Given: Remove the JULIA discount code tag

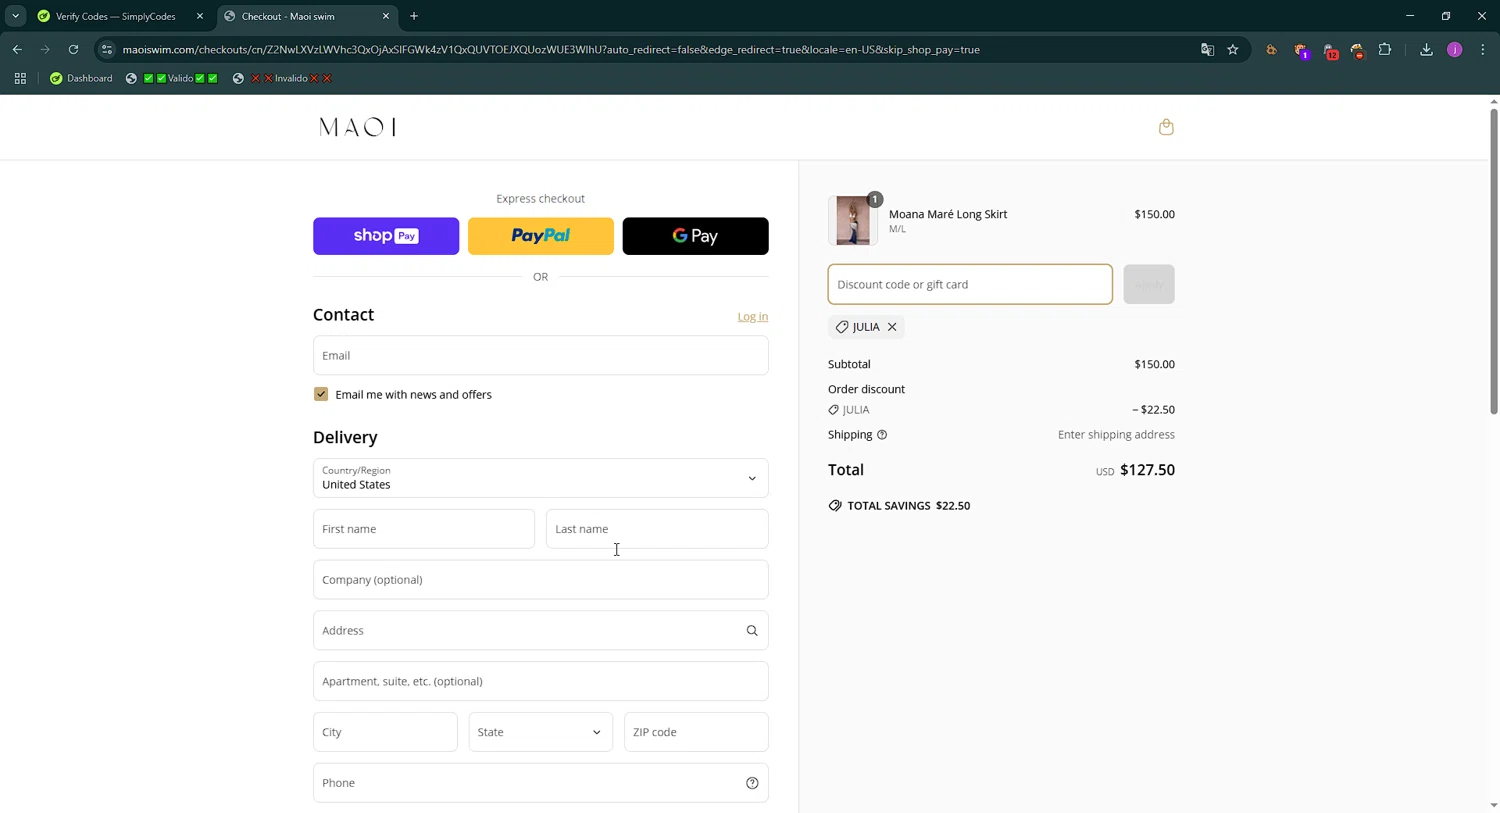Looking at the screenshot, I should pyautogui.click(x=892, y=327).
